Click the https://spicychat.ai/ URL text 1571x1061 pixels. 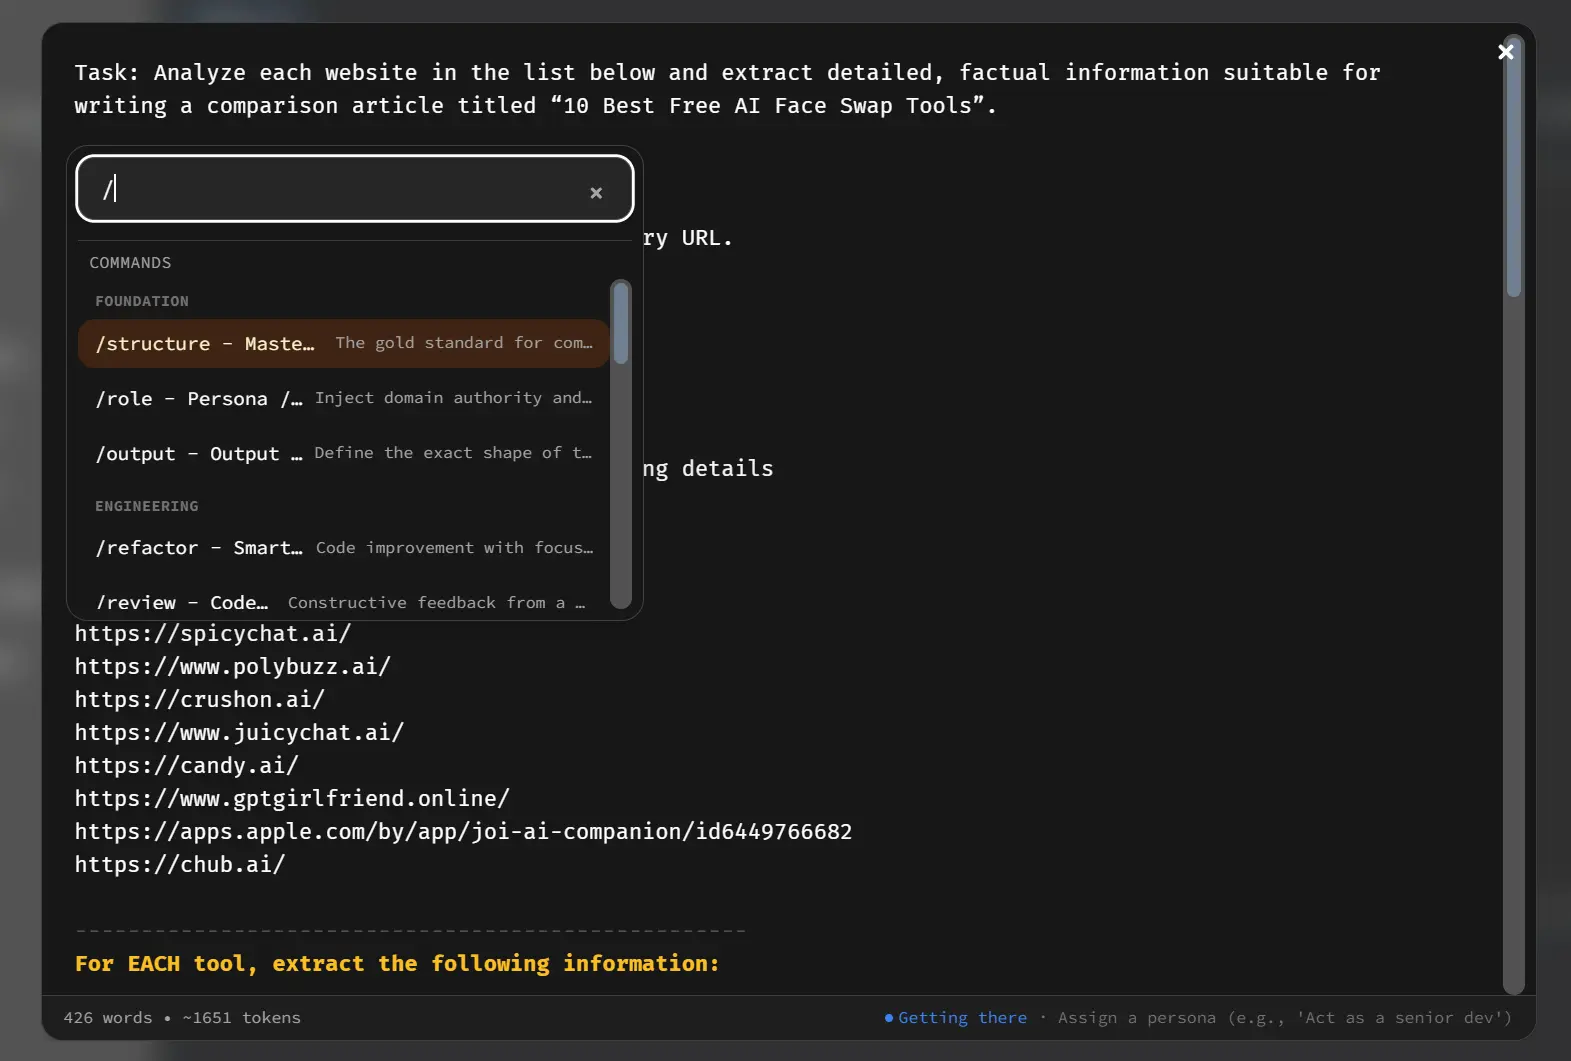pyautogui.click(x=213, y=634)
